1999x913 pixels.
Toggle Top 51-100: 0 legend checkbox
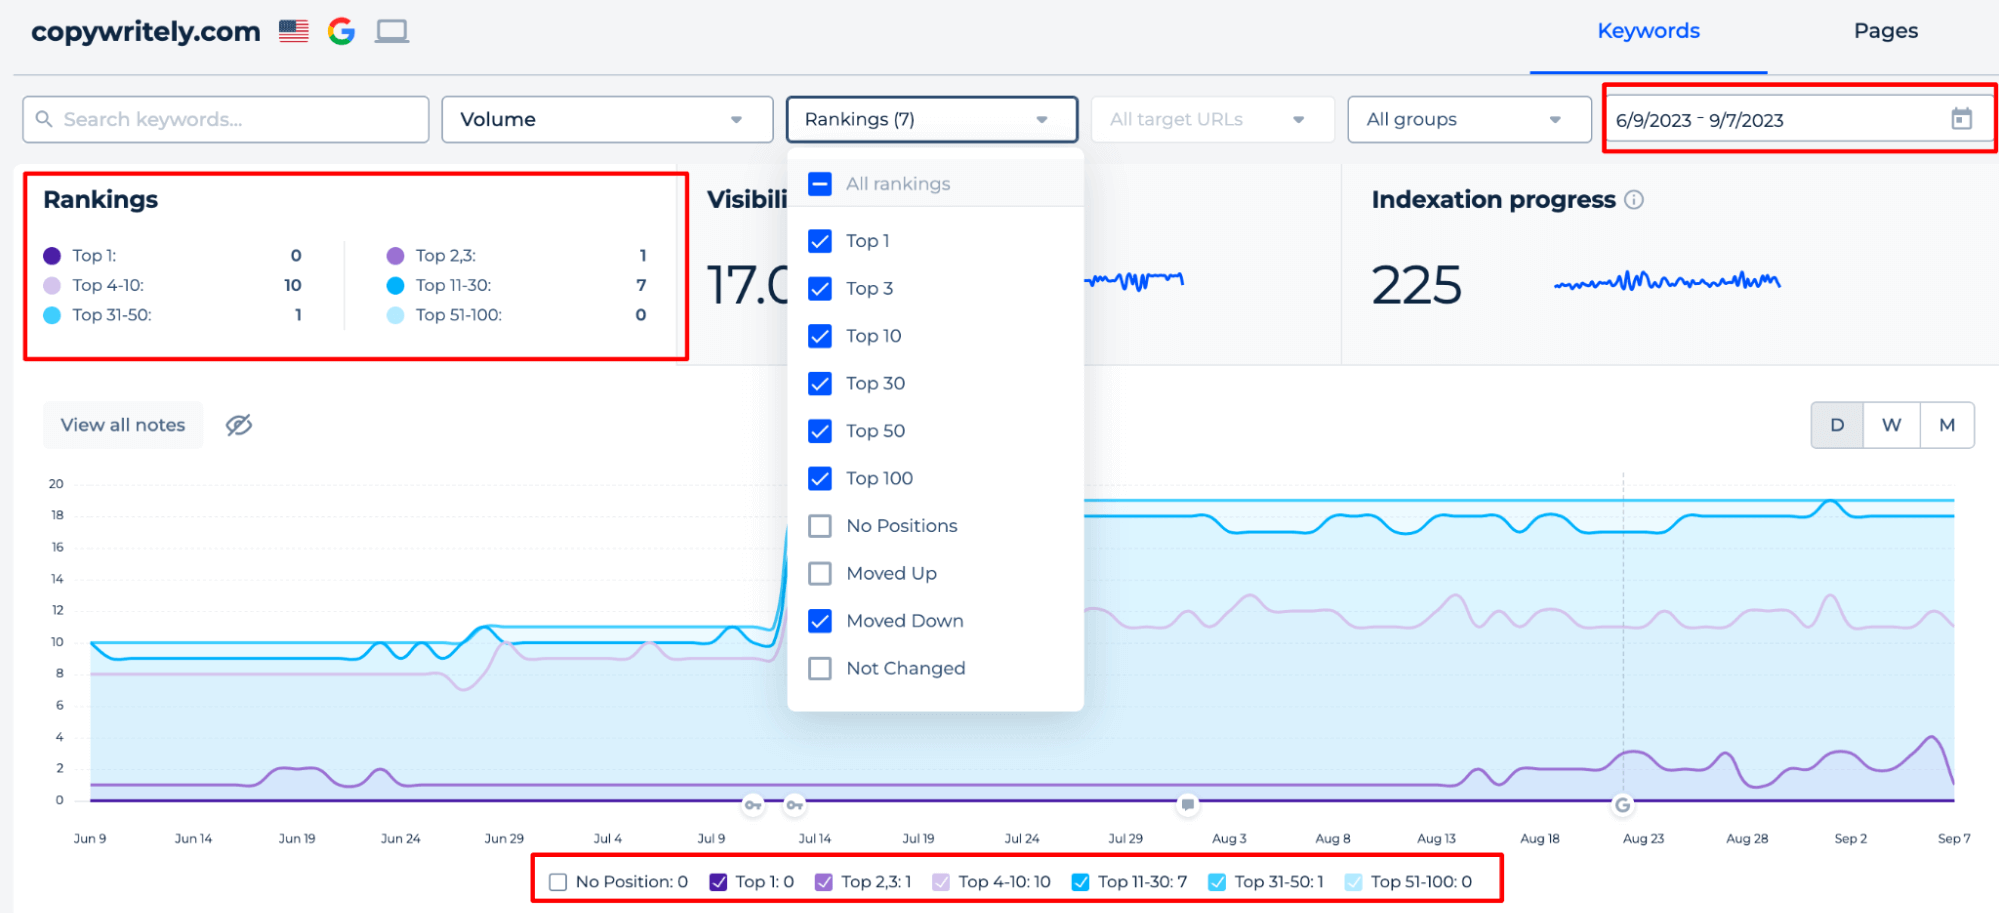pyautogui.click(x=1353, y=882)
